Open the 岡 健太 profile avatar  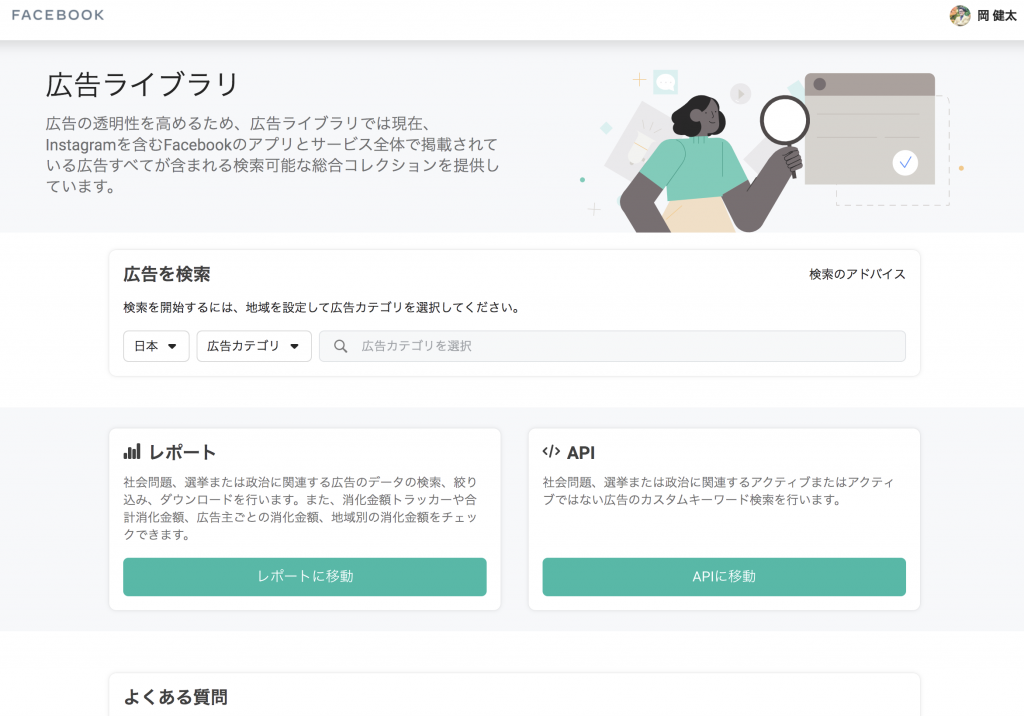(x=959, y=15)
